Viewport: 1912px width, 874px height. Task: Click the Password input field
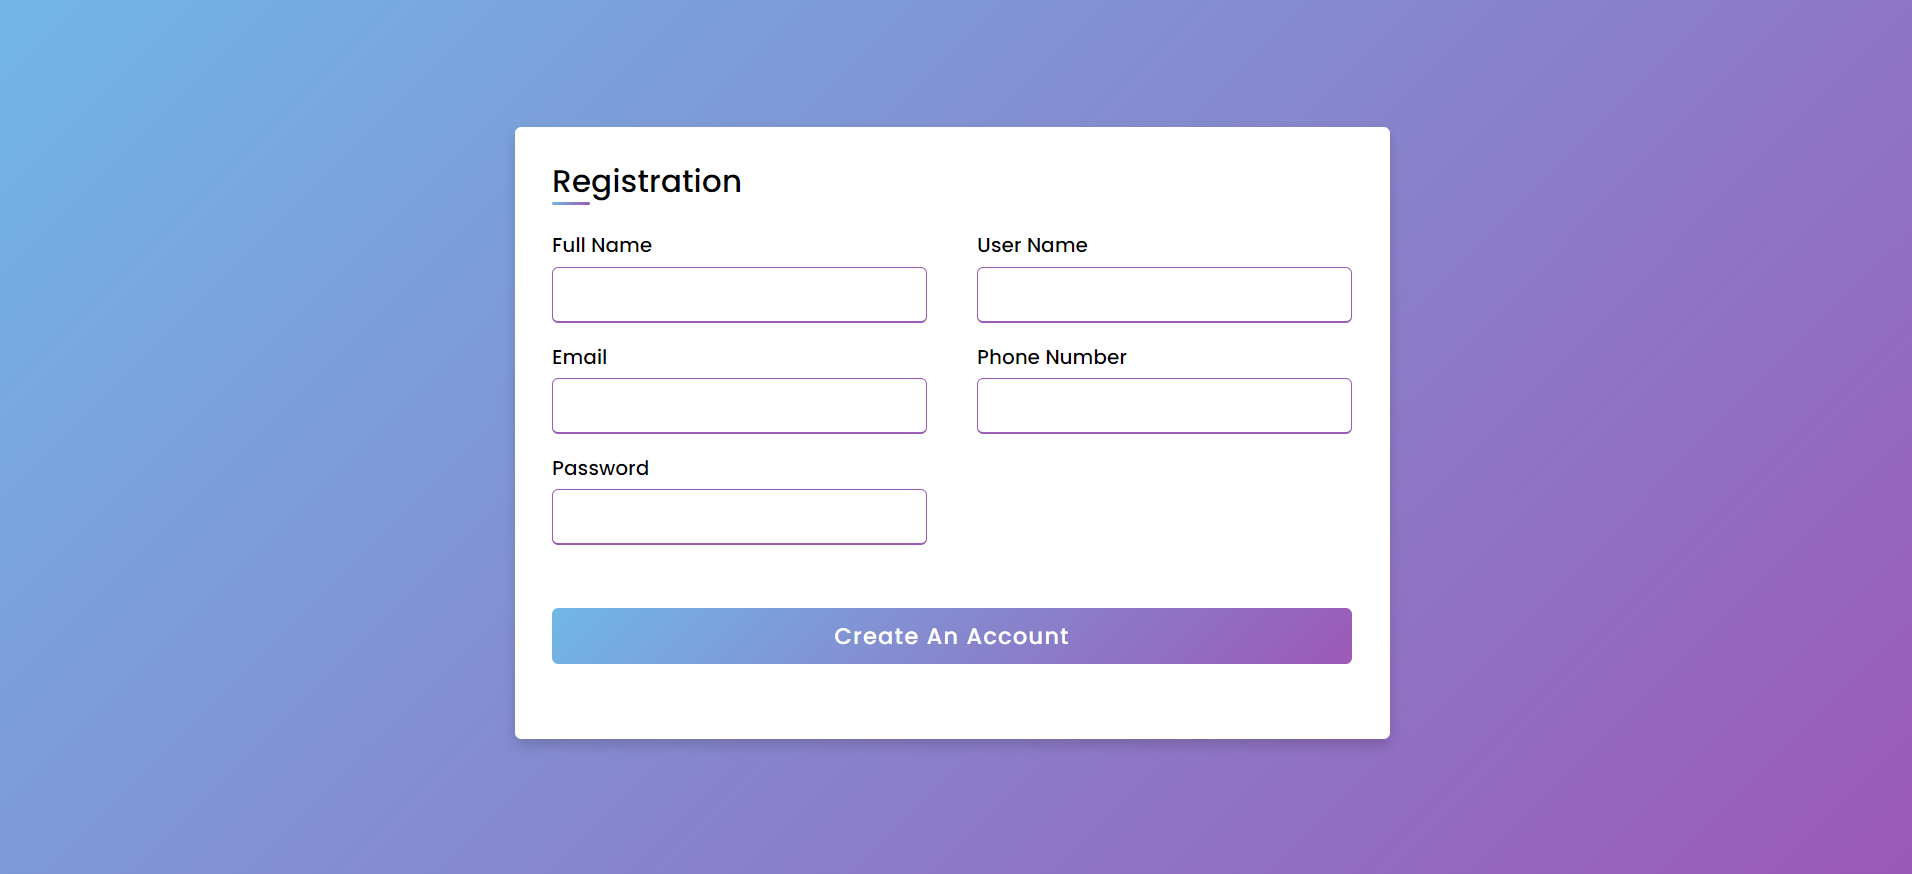click(x=738, y=516)
